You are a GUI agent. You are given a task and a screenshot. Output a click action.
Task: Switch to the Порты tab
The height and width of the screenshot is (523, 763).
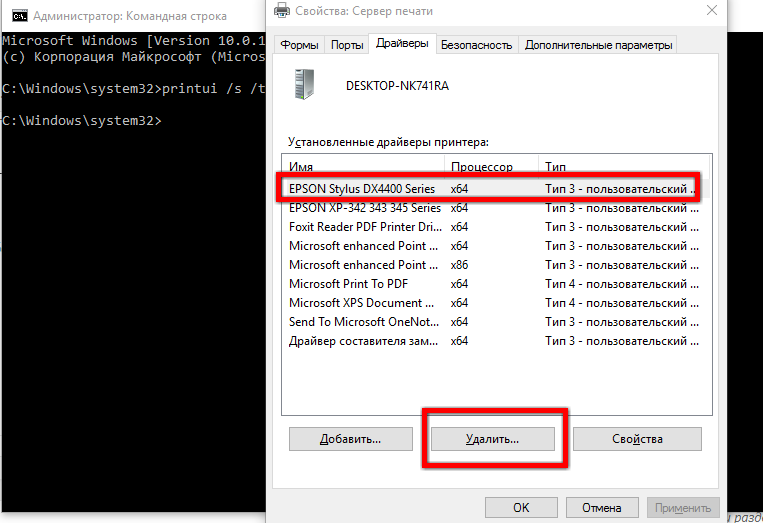point(347,45)
